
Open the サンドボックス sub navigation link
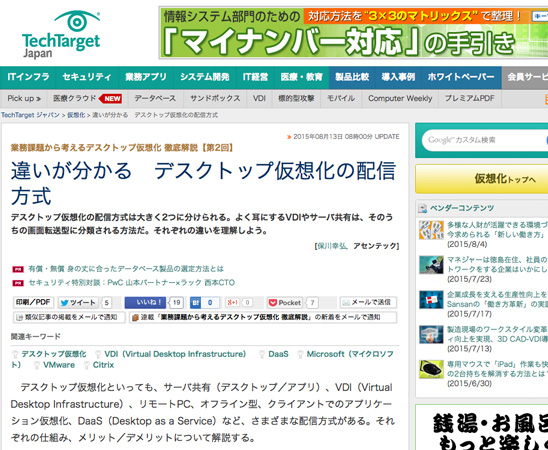coord(215,99)
